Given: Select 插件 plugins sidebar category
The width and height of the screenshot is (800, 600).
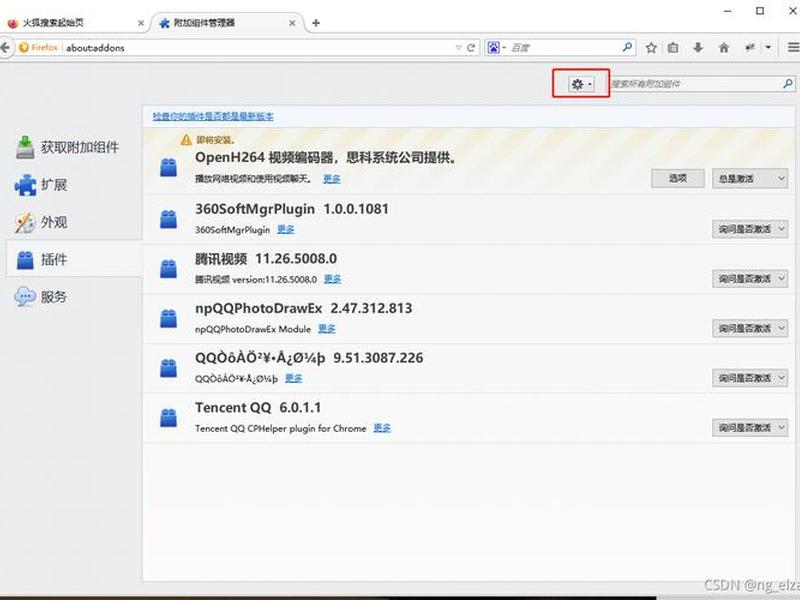Looking at the screenshot, I should click(74, 259).
